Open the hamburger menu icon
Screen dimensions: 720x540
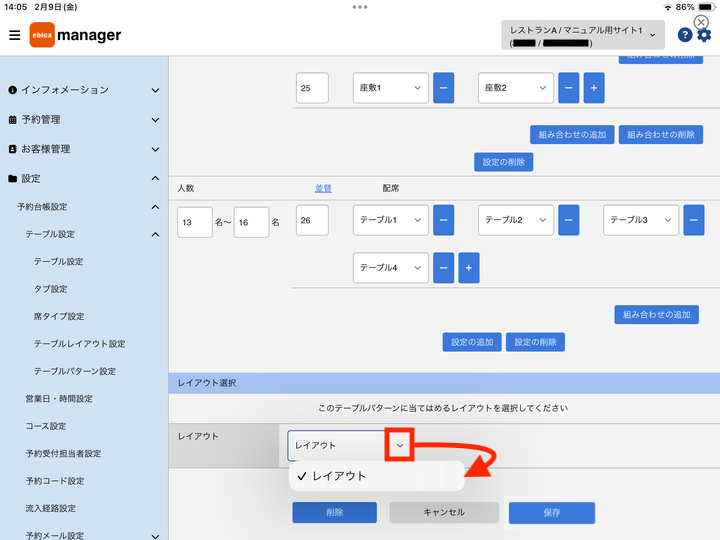[x=15, y=35]
